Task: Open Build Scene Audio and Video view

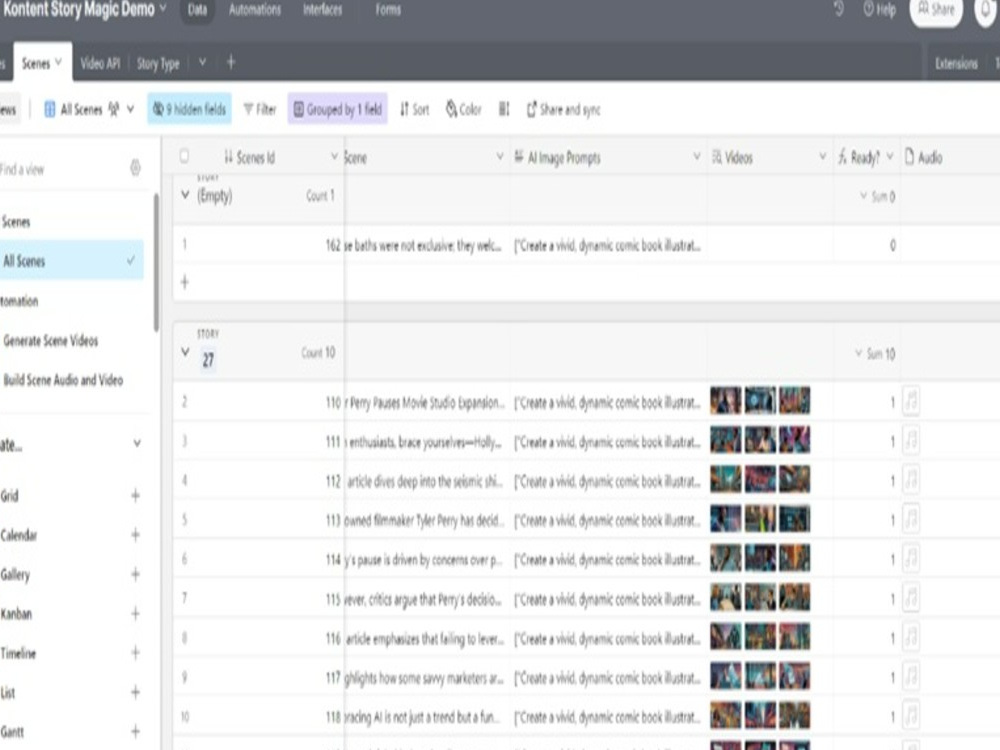Action: (63, 380)
